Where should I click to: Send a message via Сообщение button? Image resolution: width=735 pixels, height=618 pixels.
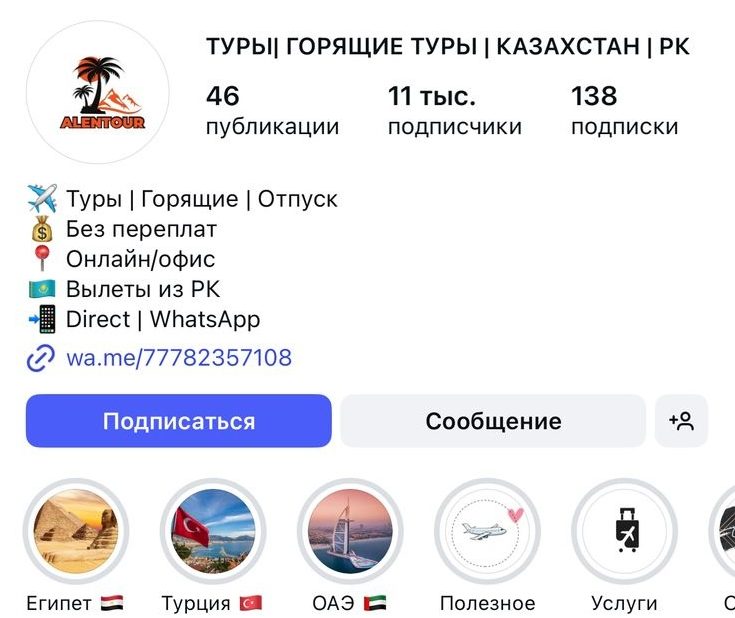point(493,421)
